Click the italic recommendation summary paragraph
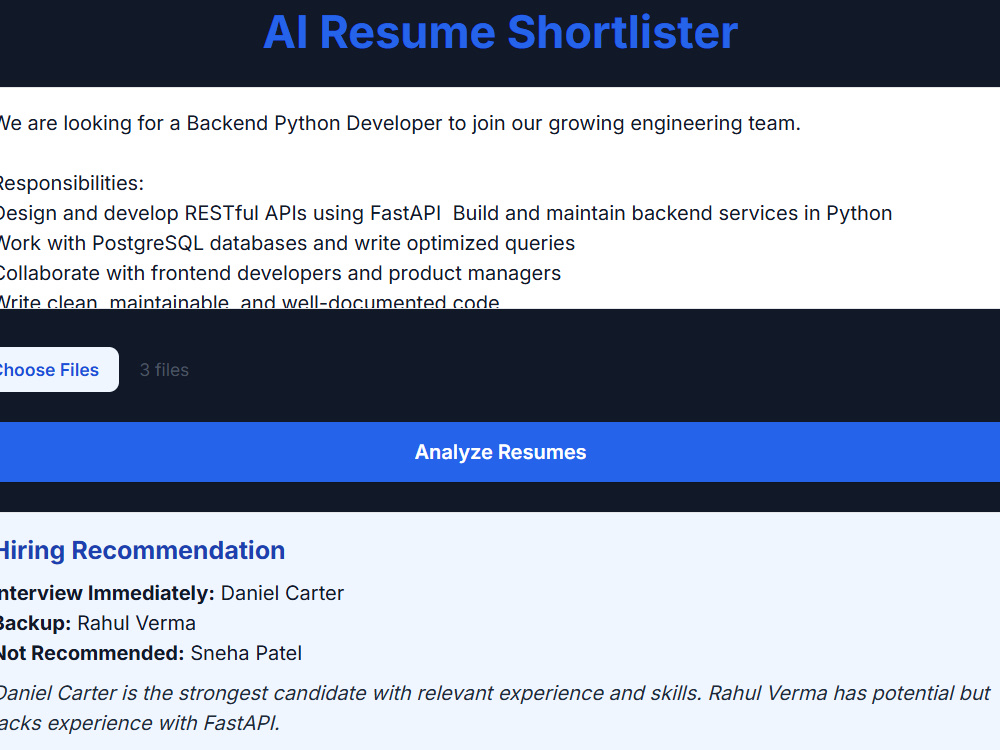The width and height of the screenshot is (1000, 750). (495, 708)
